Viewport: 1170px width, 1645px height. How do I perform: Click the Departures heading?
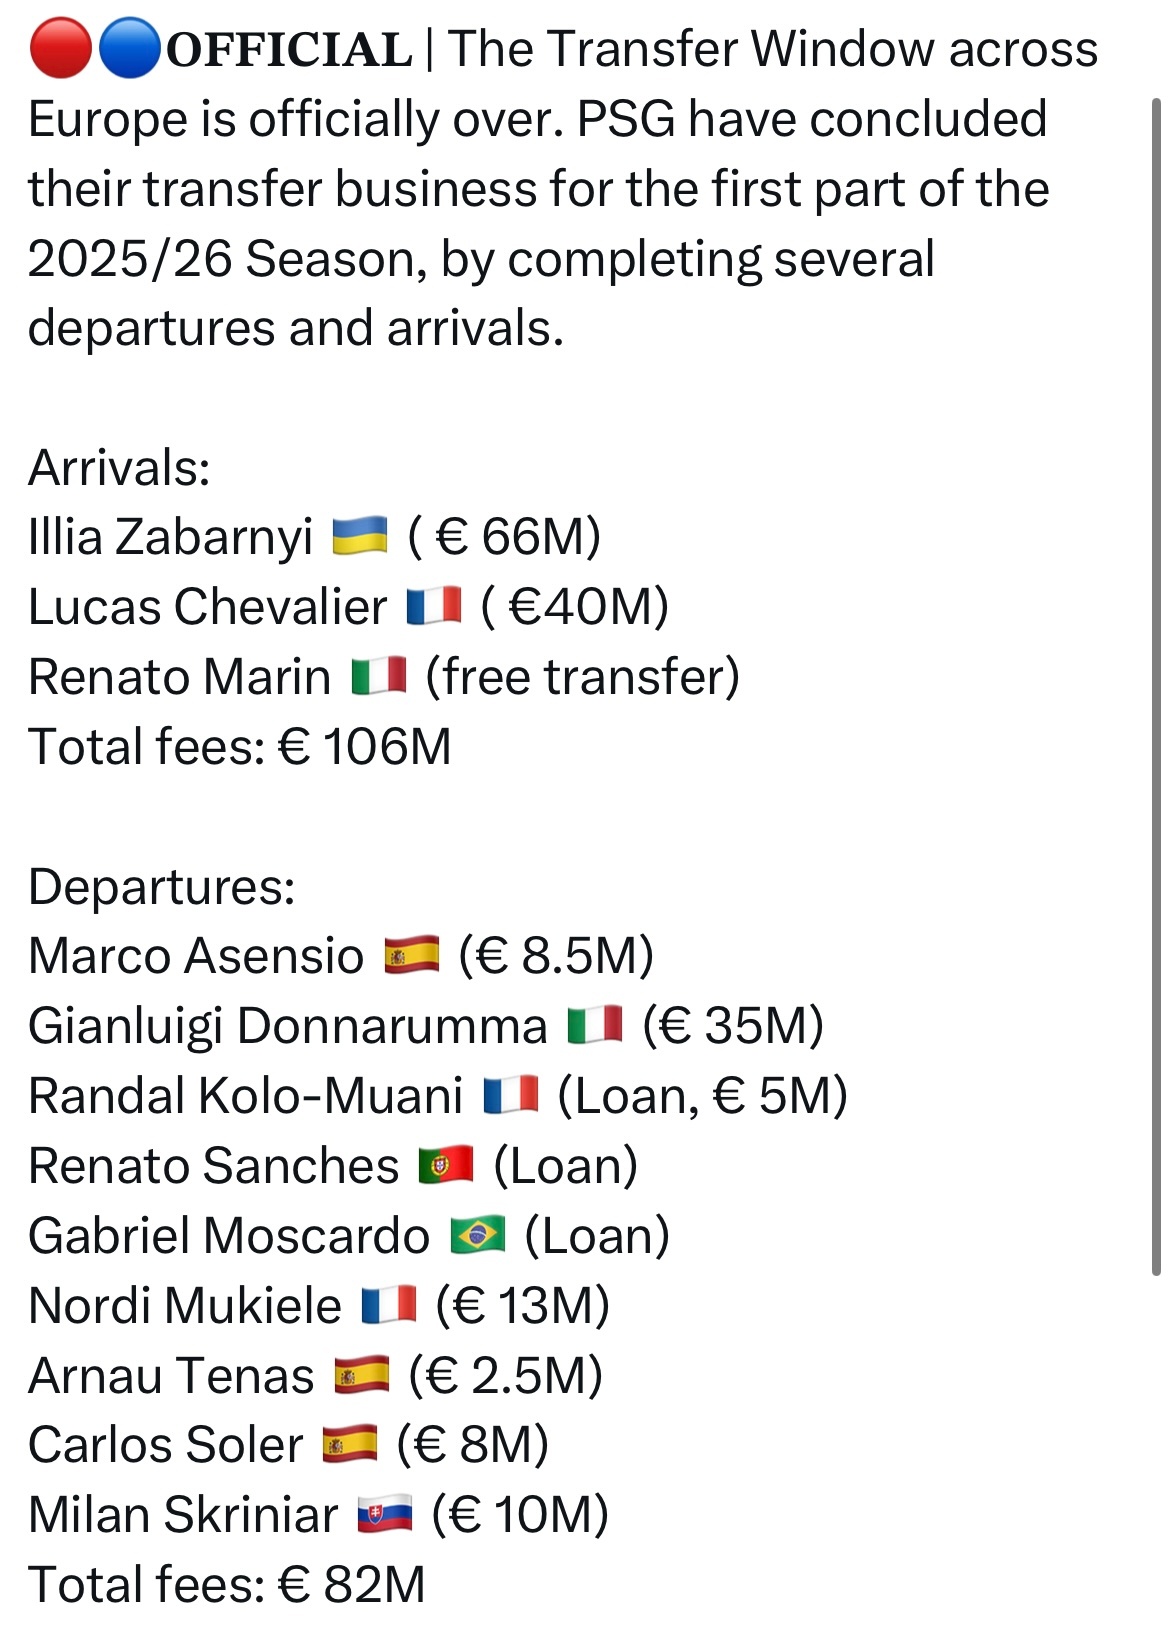point(162,886)
